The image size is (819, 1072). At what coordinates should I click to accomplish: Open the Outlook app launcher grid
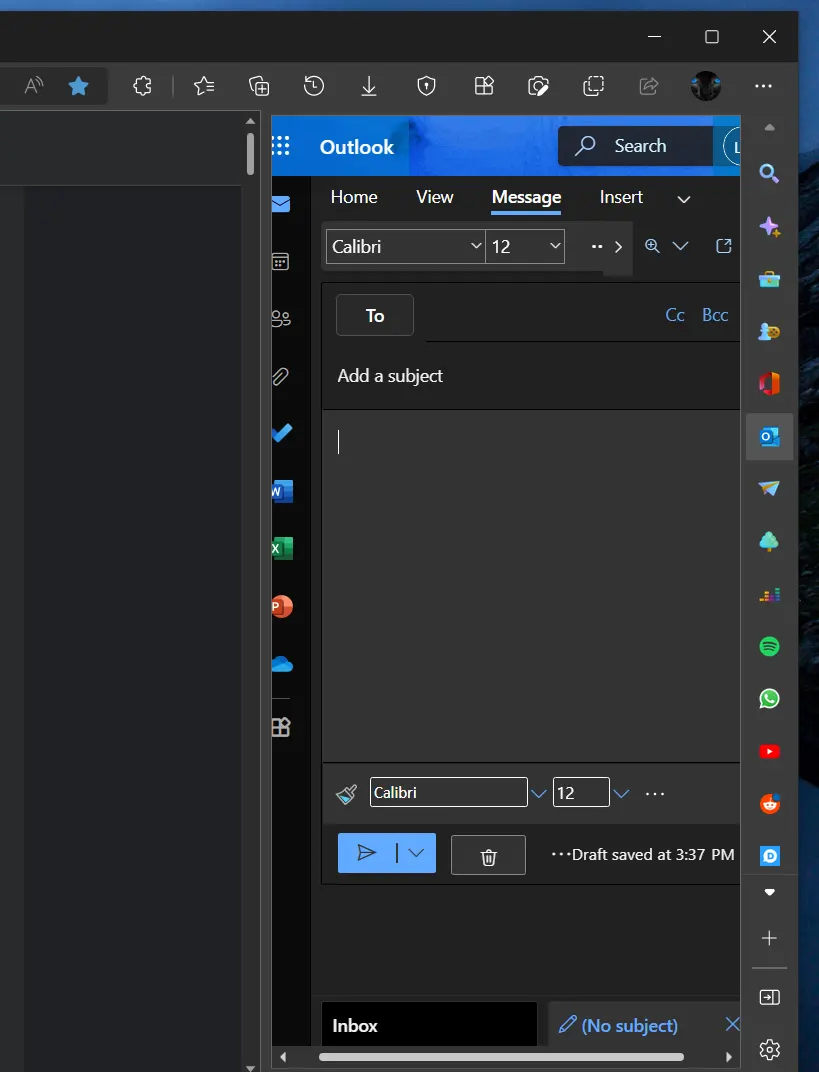281,146
